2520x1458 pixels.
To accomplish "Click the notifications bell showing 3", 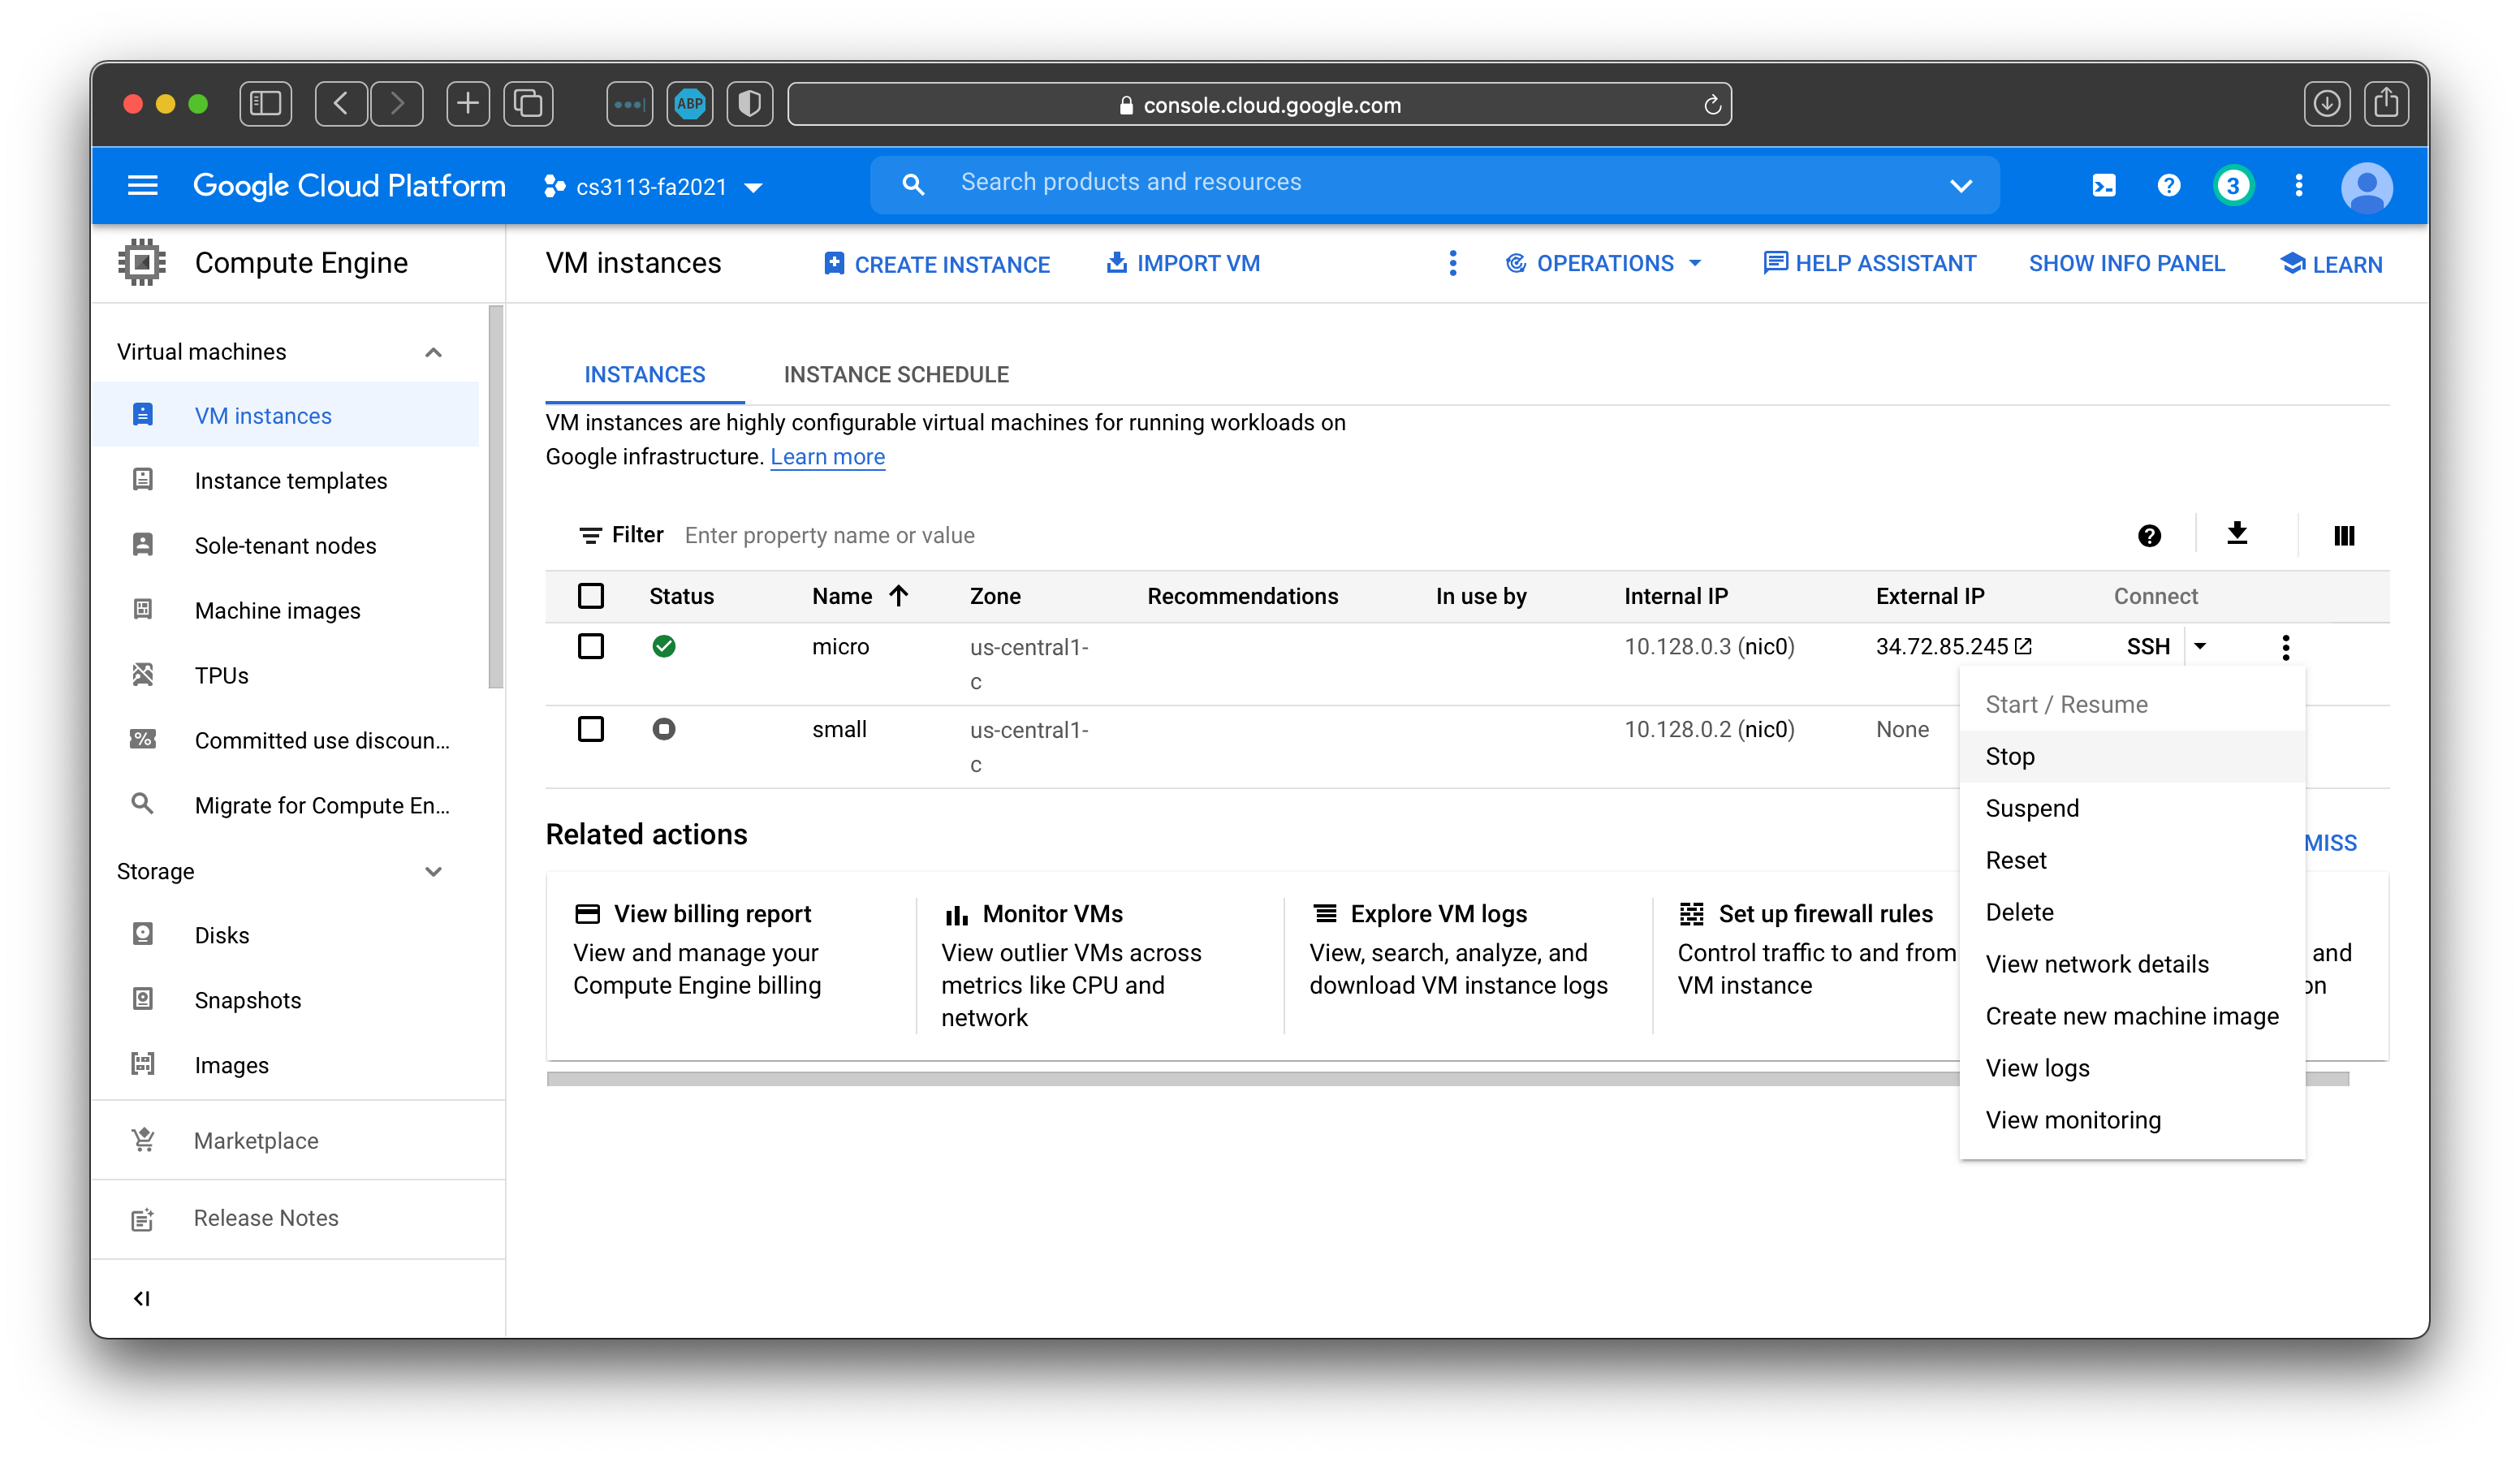I will click(2234, 185).
